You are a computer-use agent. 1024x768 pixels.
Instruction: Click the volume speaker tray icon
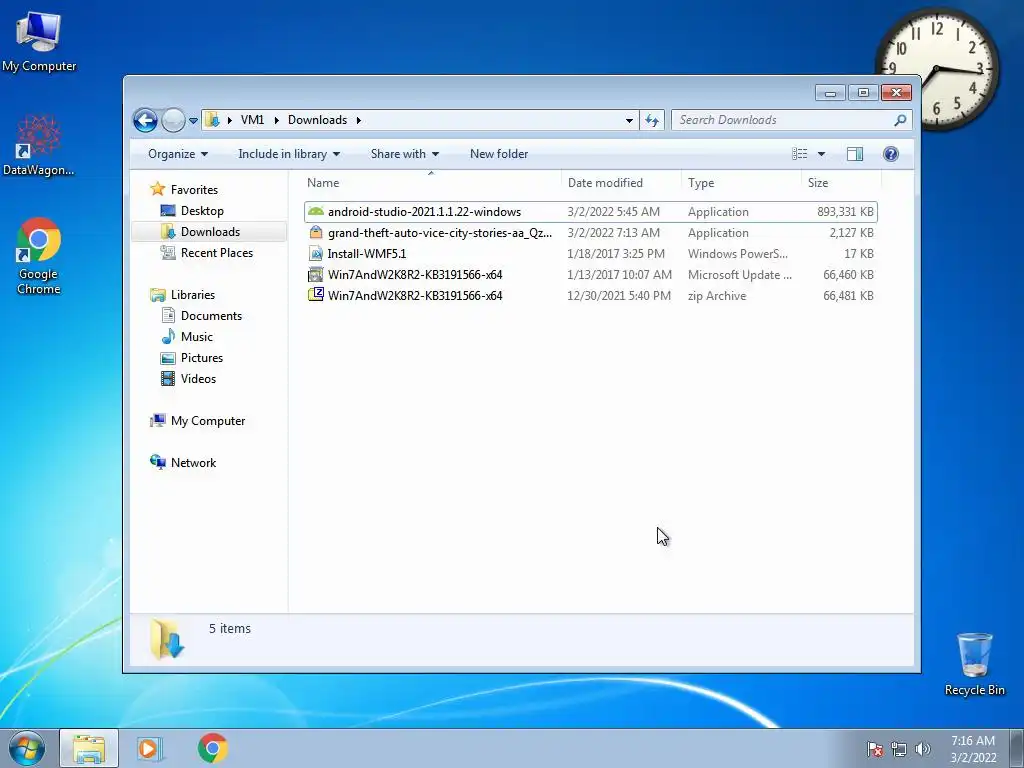923,749
